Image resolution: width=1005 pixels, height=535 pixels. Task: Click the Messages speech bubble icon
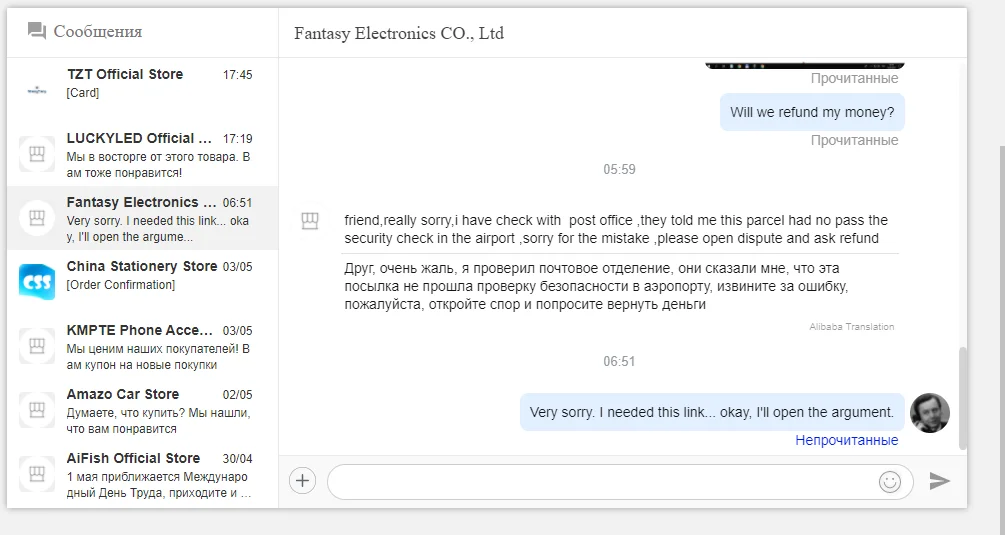pyautogui.click(x=37, y=31)
